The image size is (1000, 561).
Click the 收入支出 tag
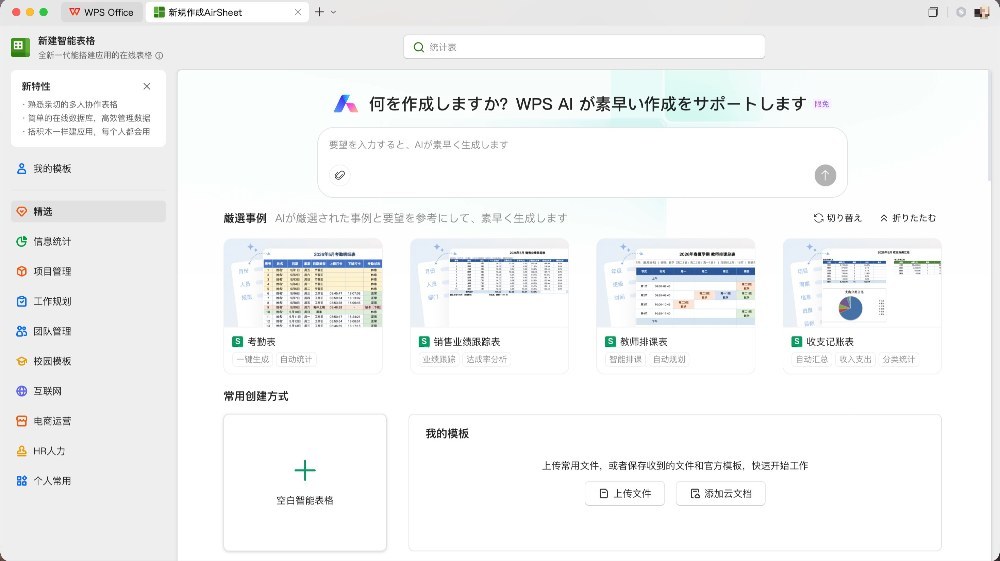[x=855, y=360]
